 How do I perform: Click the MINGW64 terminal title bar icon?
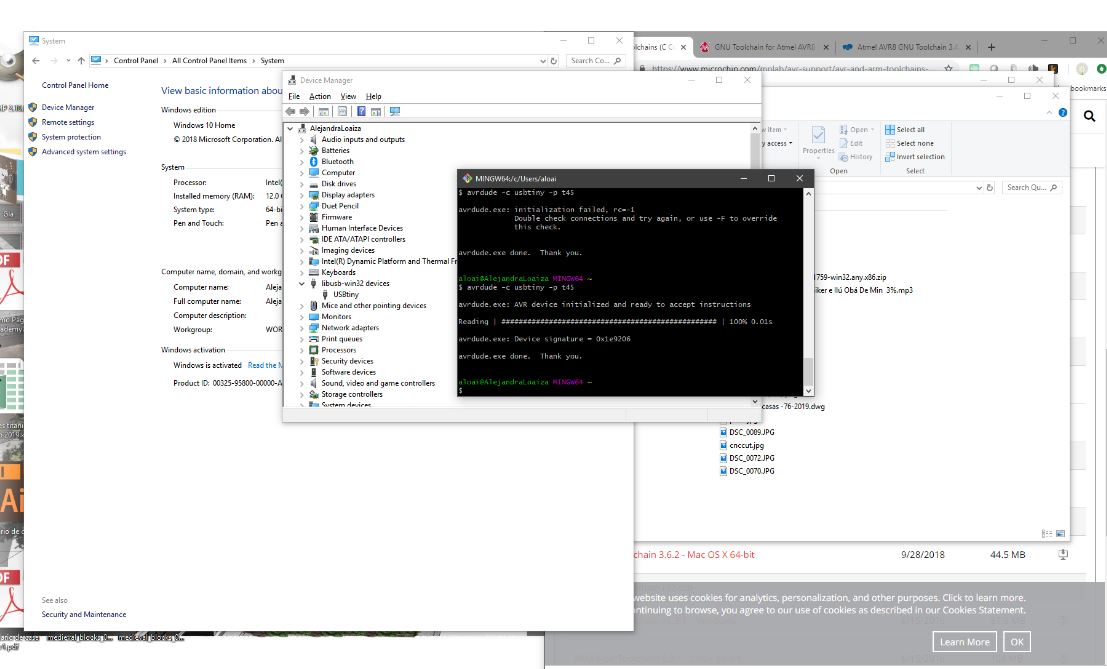coord(467,179)
